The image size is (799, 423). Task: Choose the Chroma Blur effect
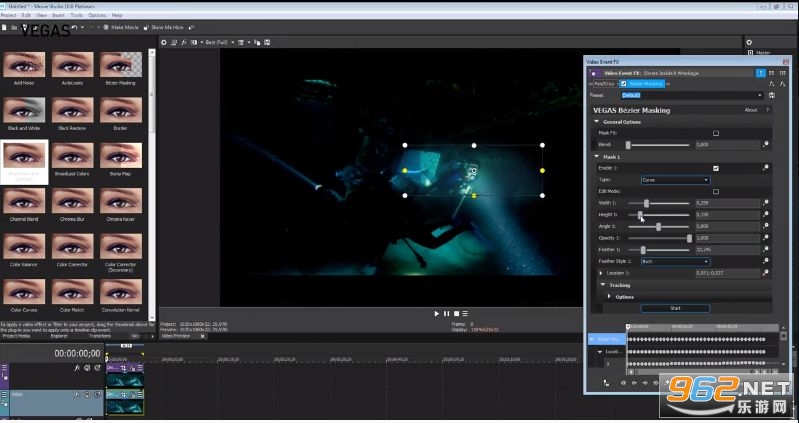click(x=72, y=201)
